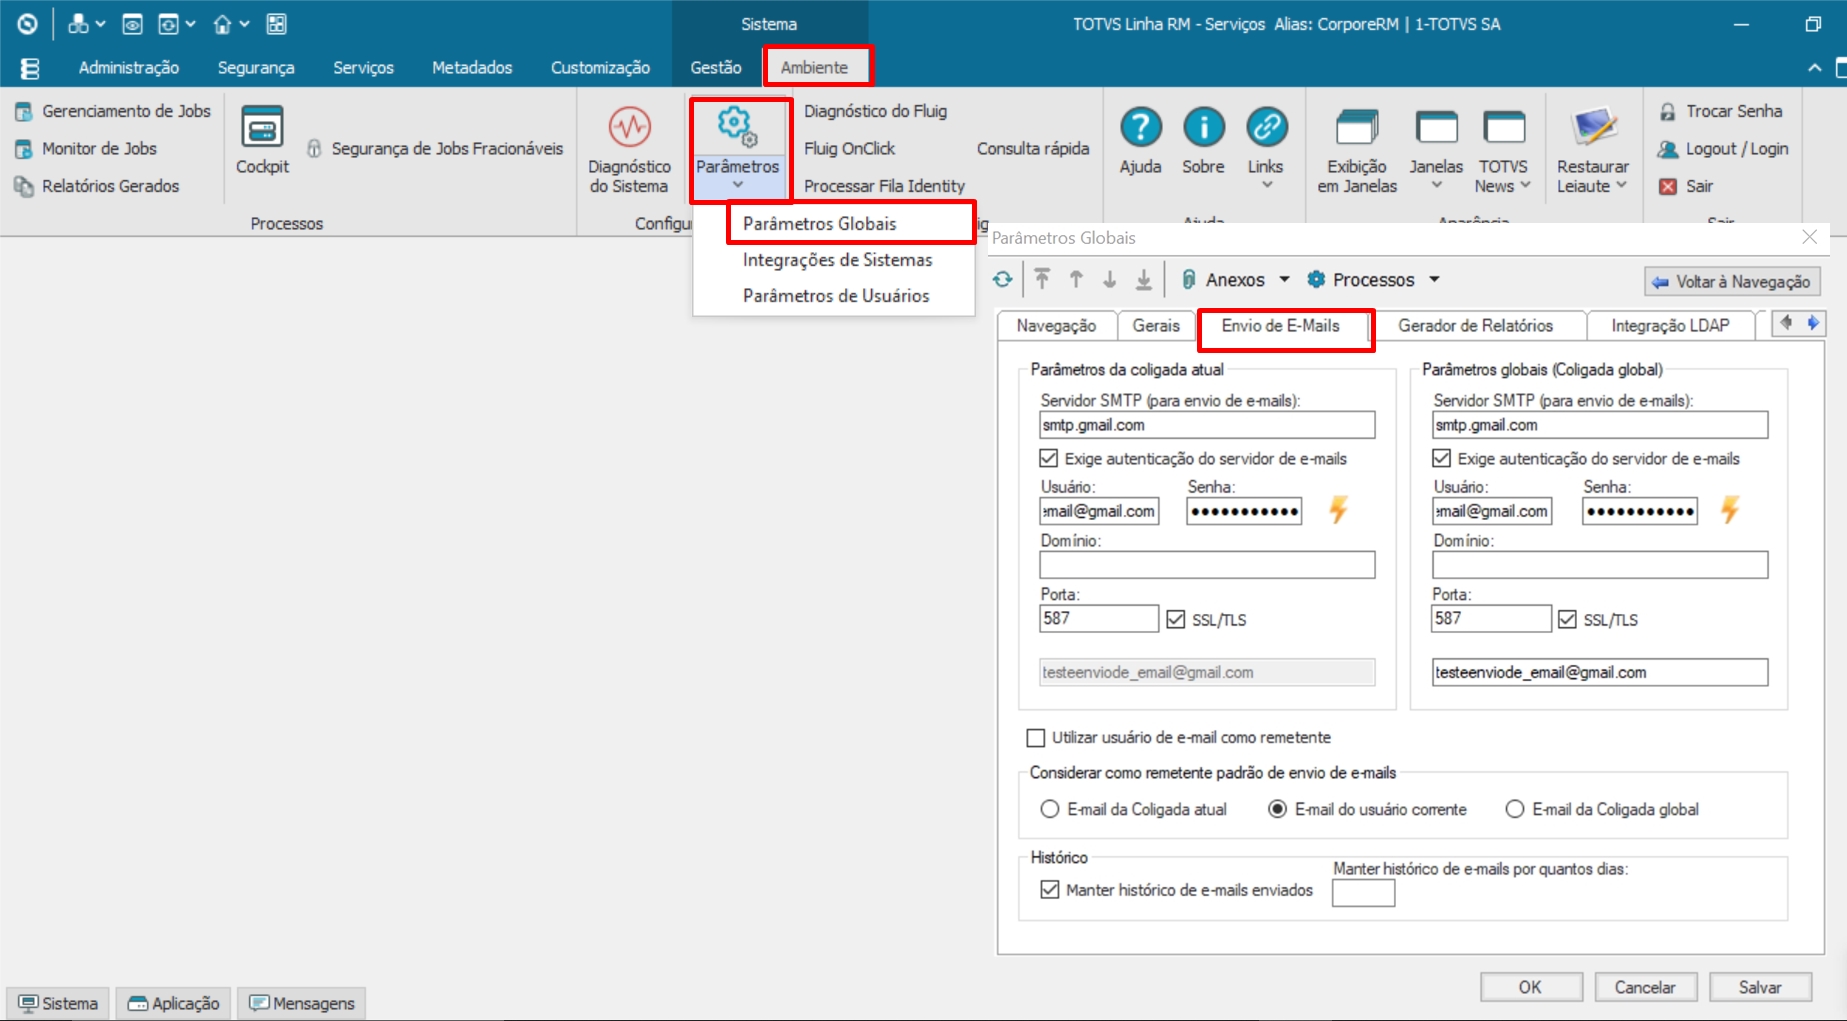Click Restaurar Leiaute icon
The height and width of the screenshot is (1021, 1847).
pos(1593,127)
